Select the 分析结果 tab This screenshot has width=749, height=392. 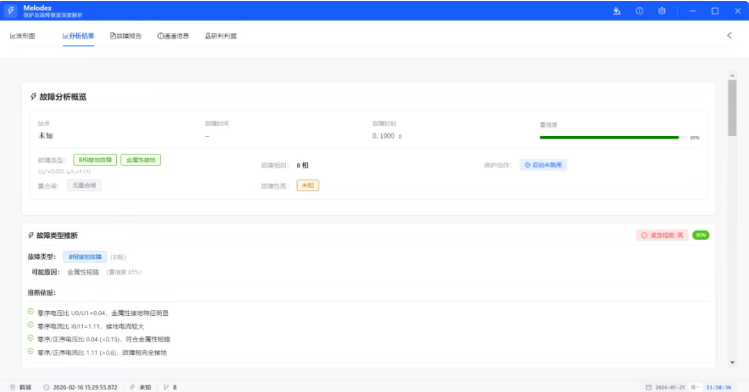coord(78,36)
